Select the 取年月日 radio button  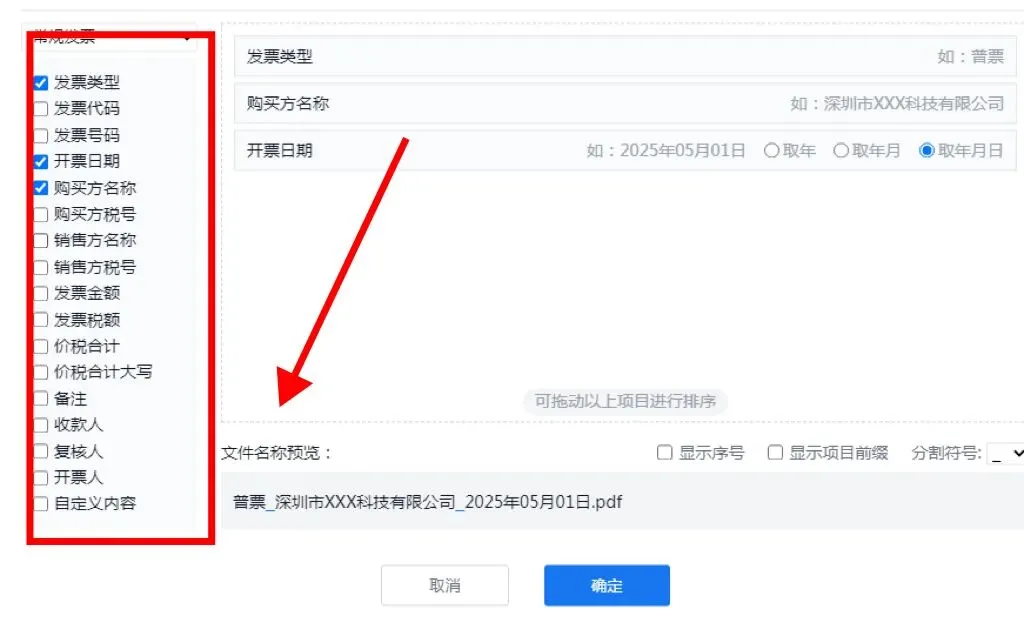927,151
